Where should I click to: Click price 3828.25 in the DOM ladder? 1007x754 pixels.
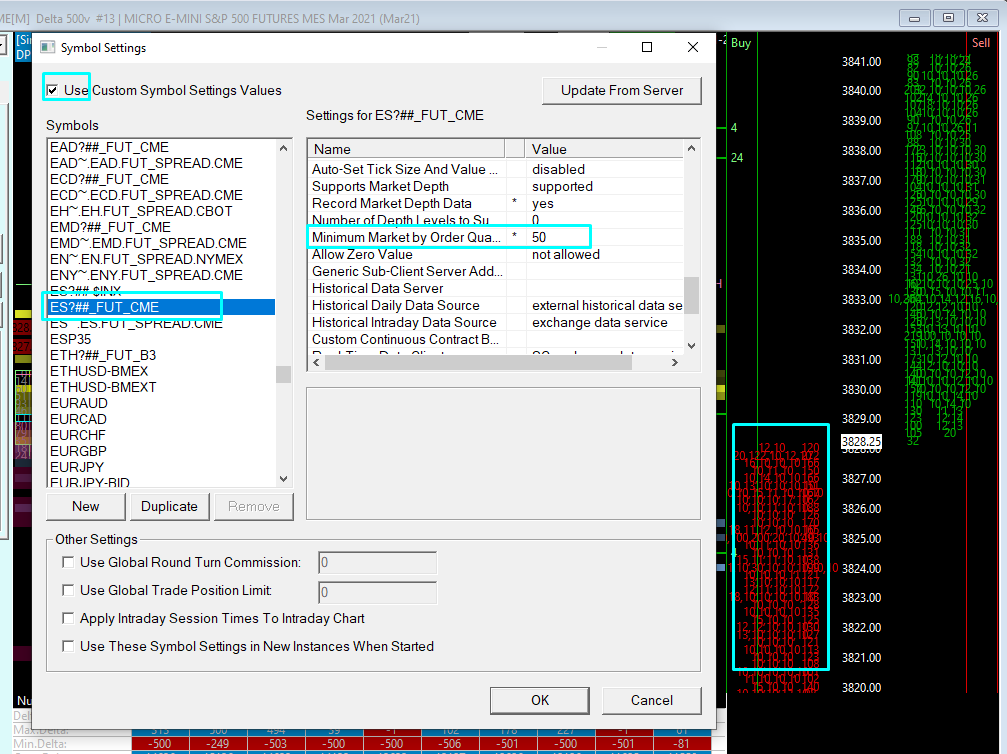861,442
